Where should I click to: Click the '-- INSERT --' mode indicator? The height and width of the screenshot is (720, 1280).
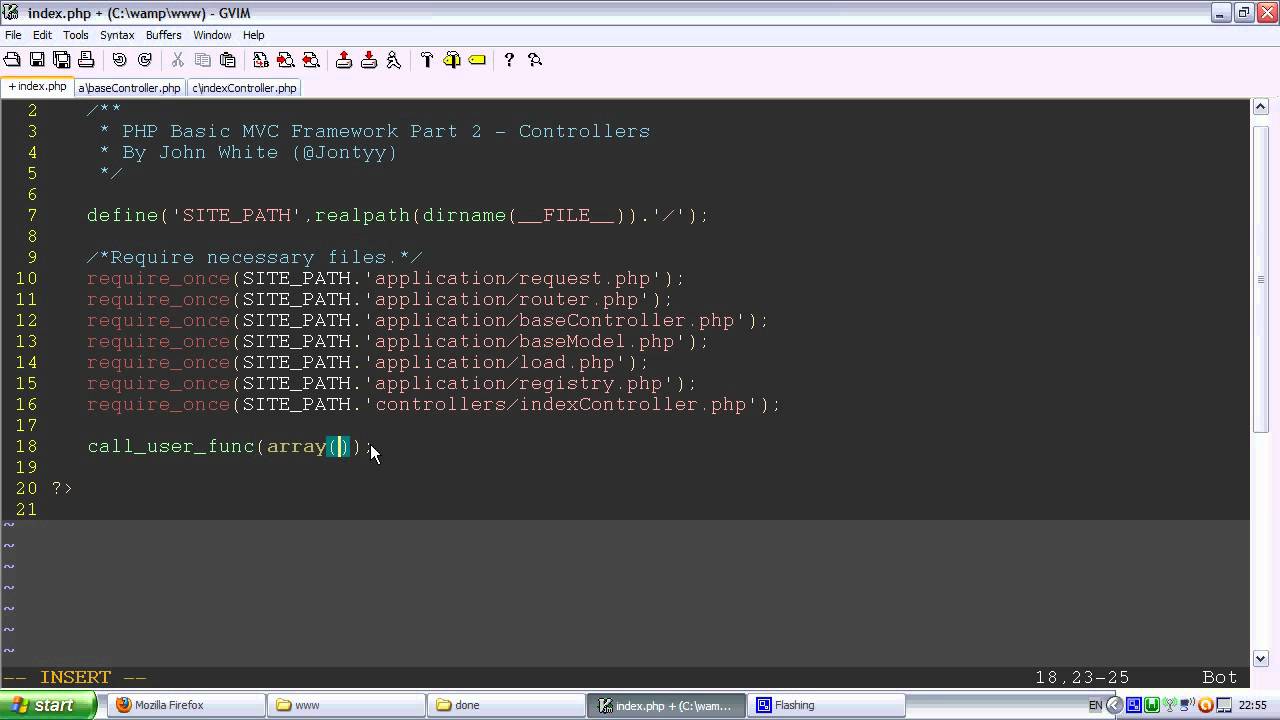[75, 677]
